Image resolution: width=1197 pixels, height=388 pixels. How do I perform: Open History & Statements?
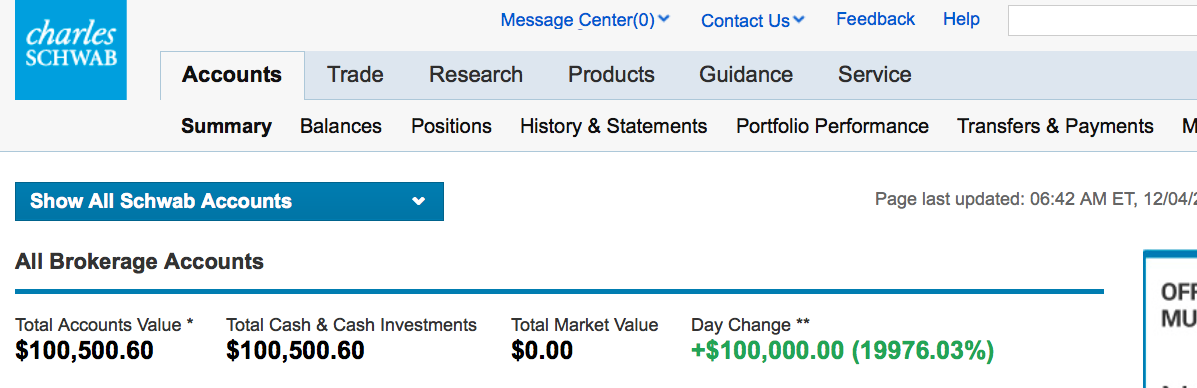(614, 126)
